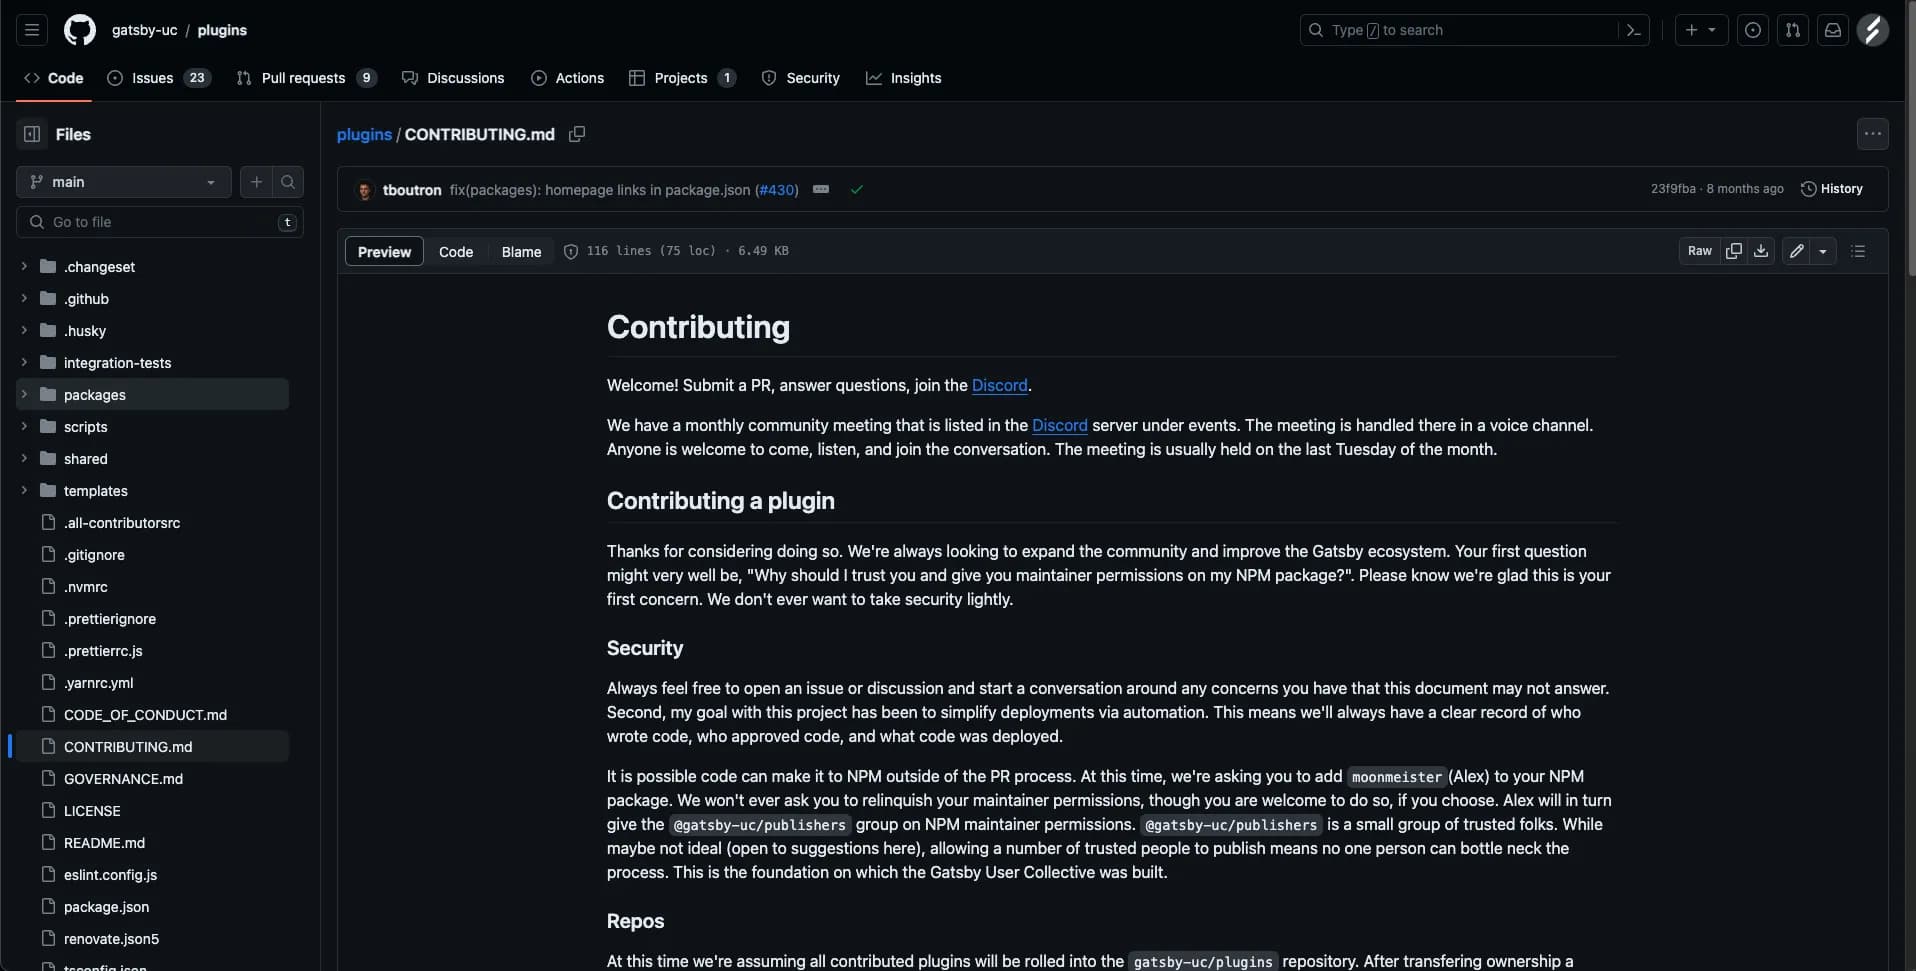The width and height of the screenshot is (1916, 971).
Task: Open the user avatar menu
Action: (1873, 30)
